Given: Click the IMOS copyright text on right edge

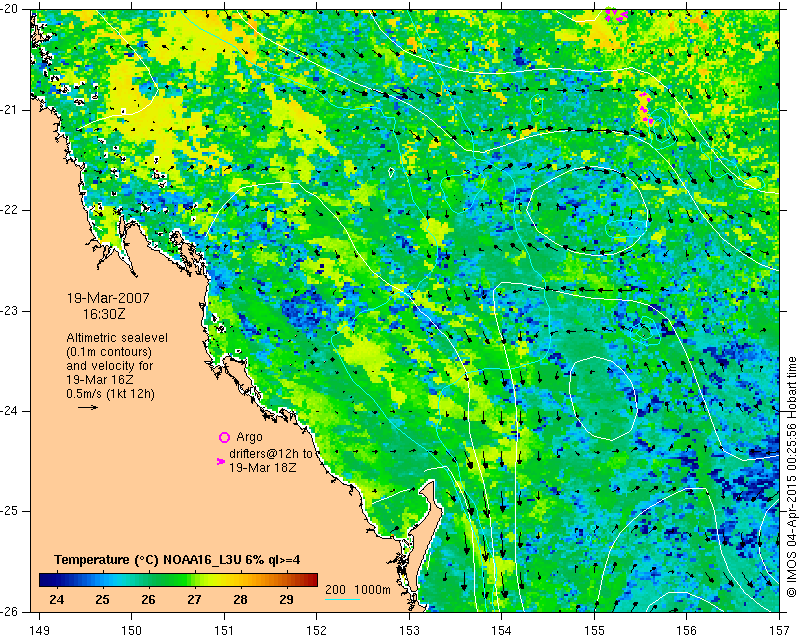Looking at the screenshot, I should click(x=791, y=476).
